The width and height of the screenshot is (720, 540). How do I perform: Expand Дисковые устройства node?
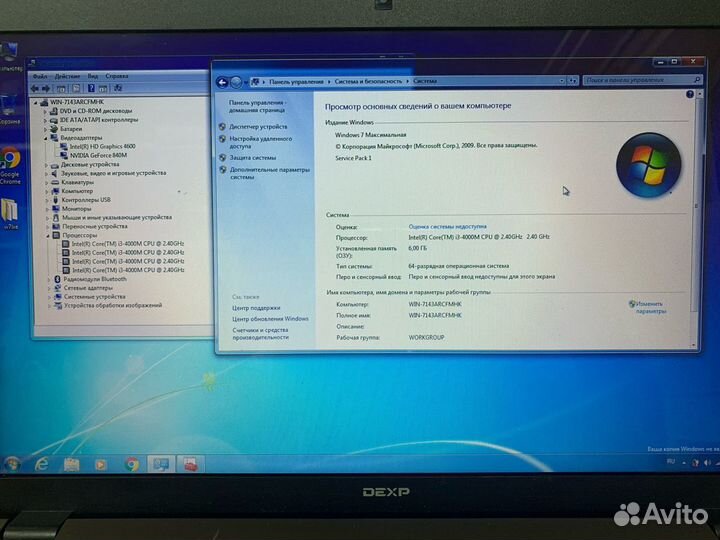(x=46, y=164)
